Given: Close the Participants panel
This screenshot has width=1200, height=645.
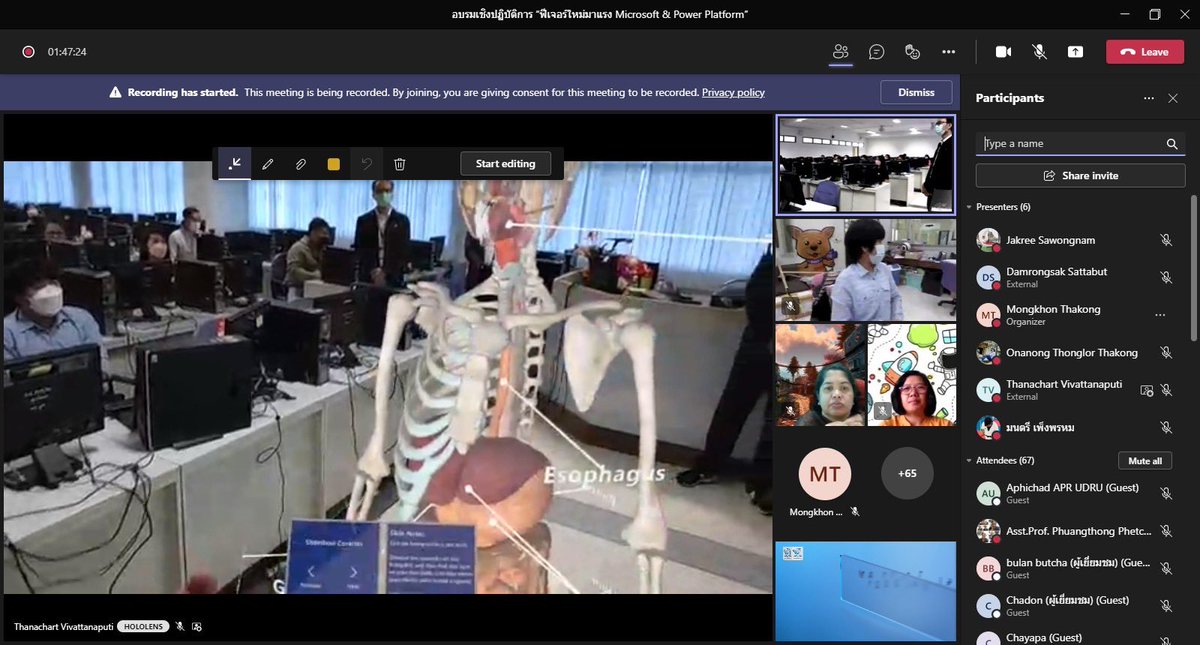Looking at the screenshot, I should coord(1173,98).
